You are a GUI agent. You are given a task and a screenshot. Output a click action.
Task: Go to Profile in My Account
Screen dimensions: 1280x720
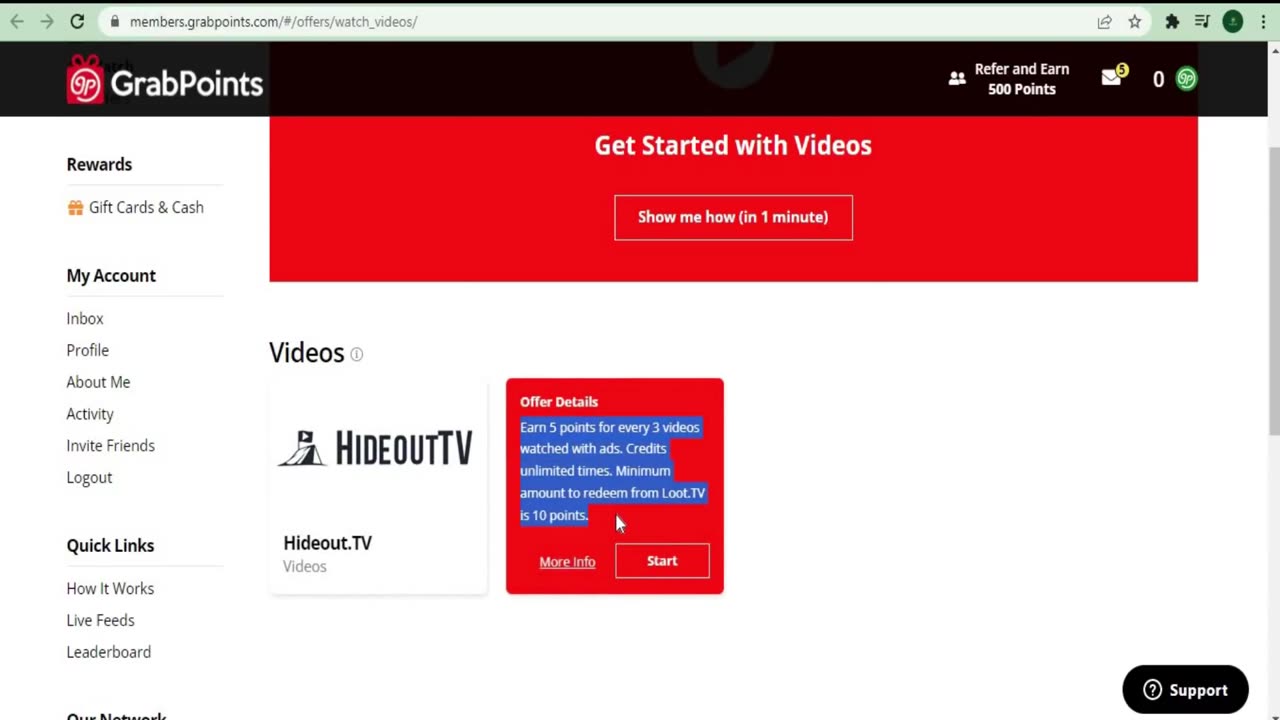click(88, 350)
